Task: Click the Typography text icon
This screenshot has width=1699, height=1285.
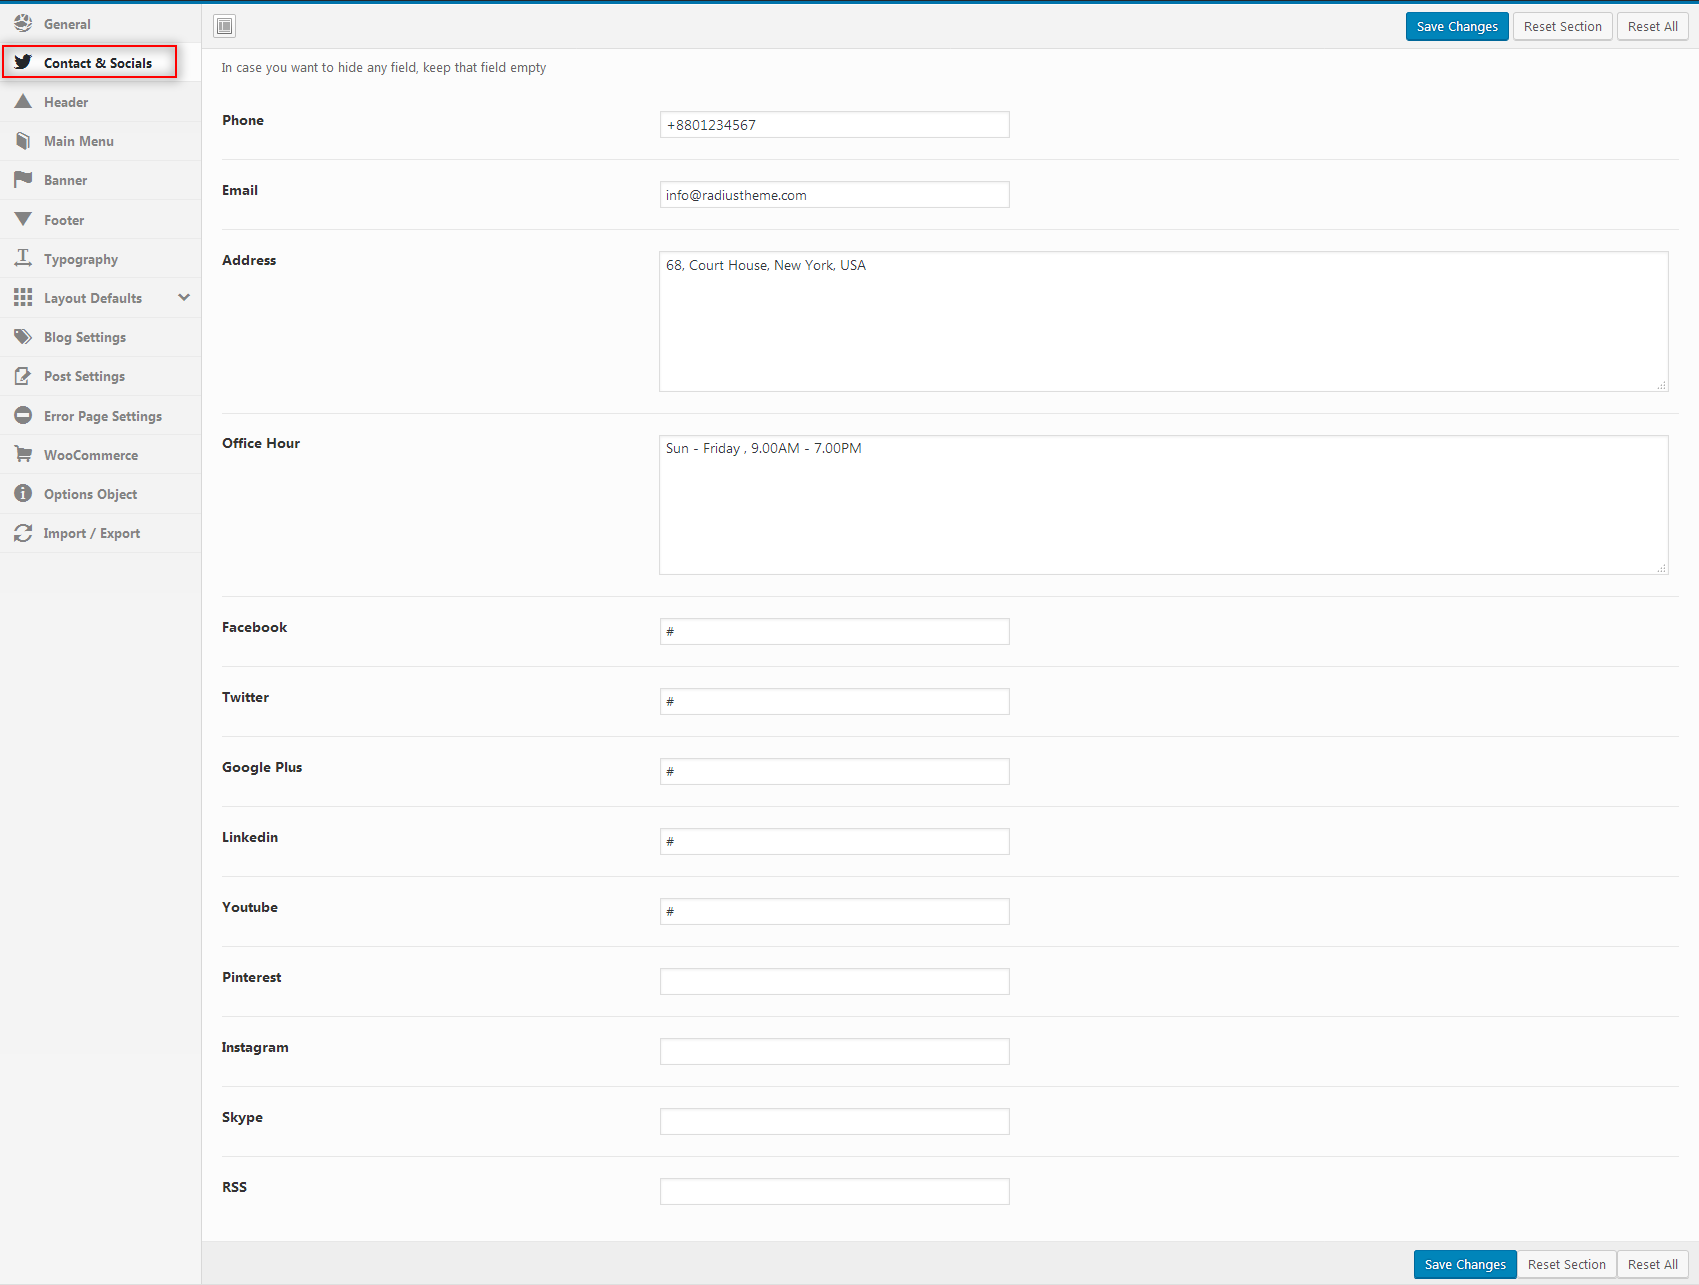Action: point(23,258)
